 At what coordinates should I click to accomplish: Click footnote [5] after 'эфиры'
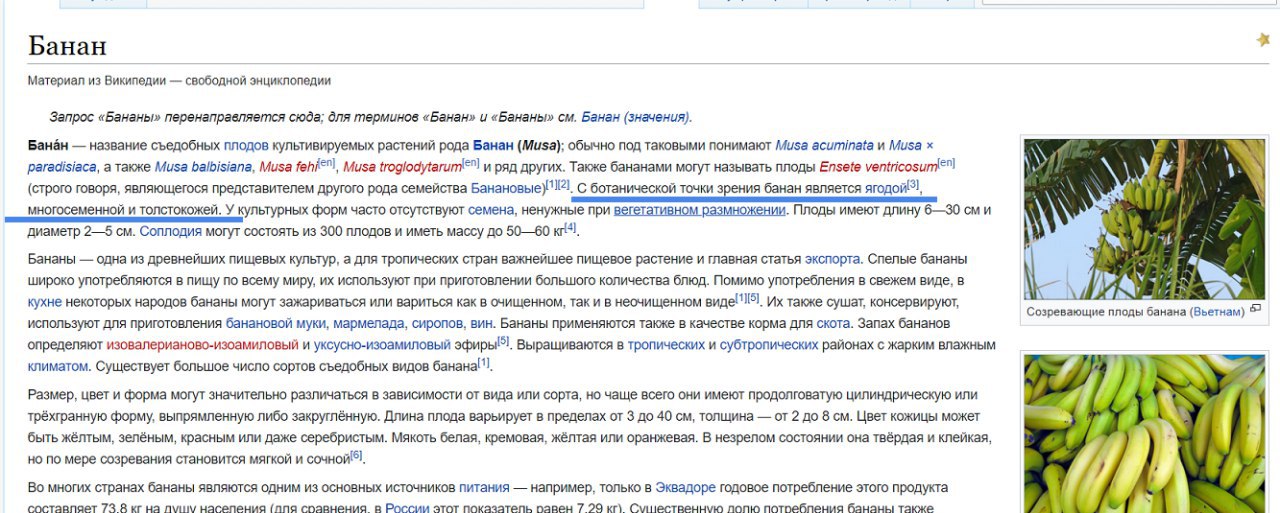[x=503, y=341]
